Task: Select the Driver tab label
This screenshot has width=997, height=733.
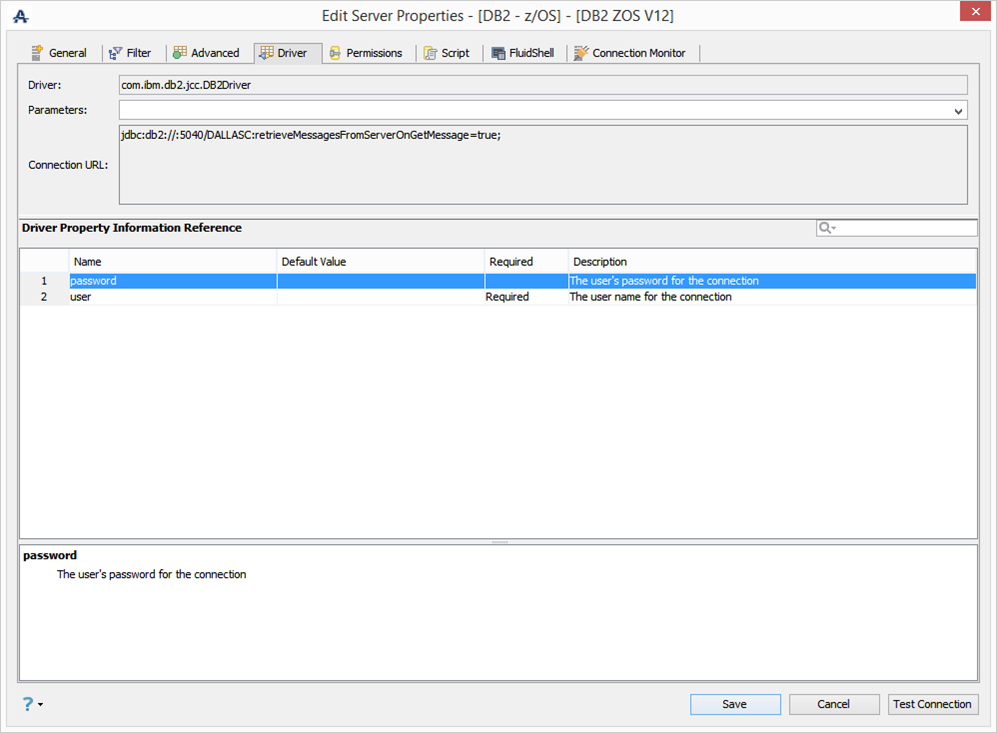Action: pos(292,53)
